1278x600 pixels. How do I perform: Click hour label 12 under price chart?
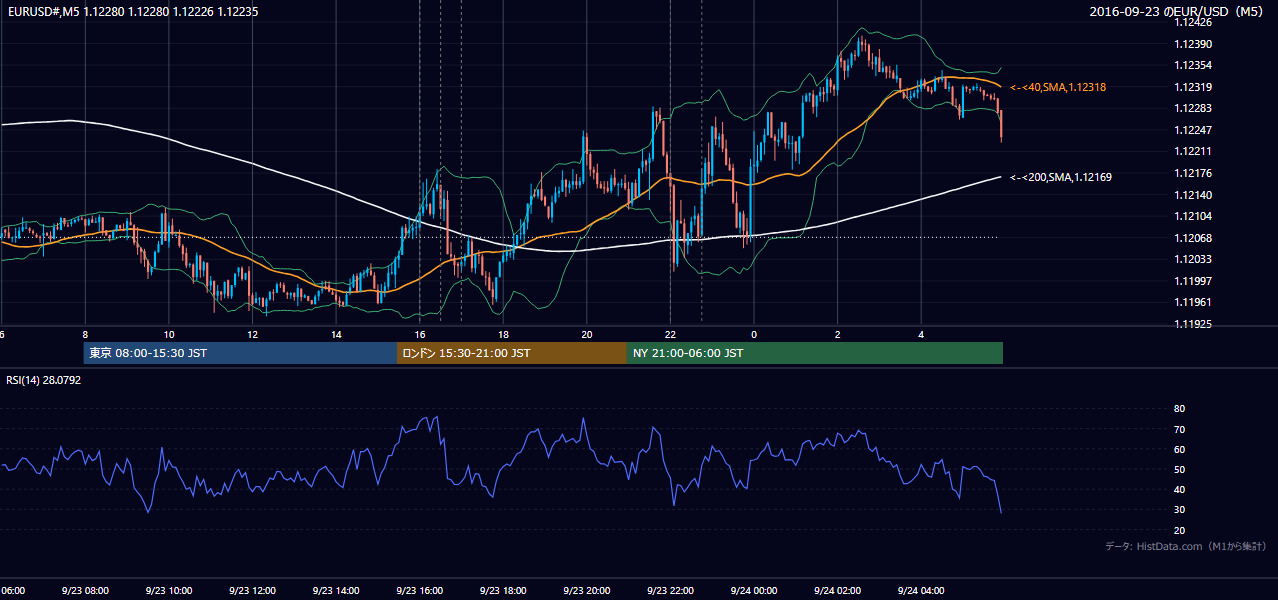[252, 335]
